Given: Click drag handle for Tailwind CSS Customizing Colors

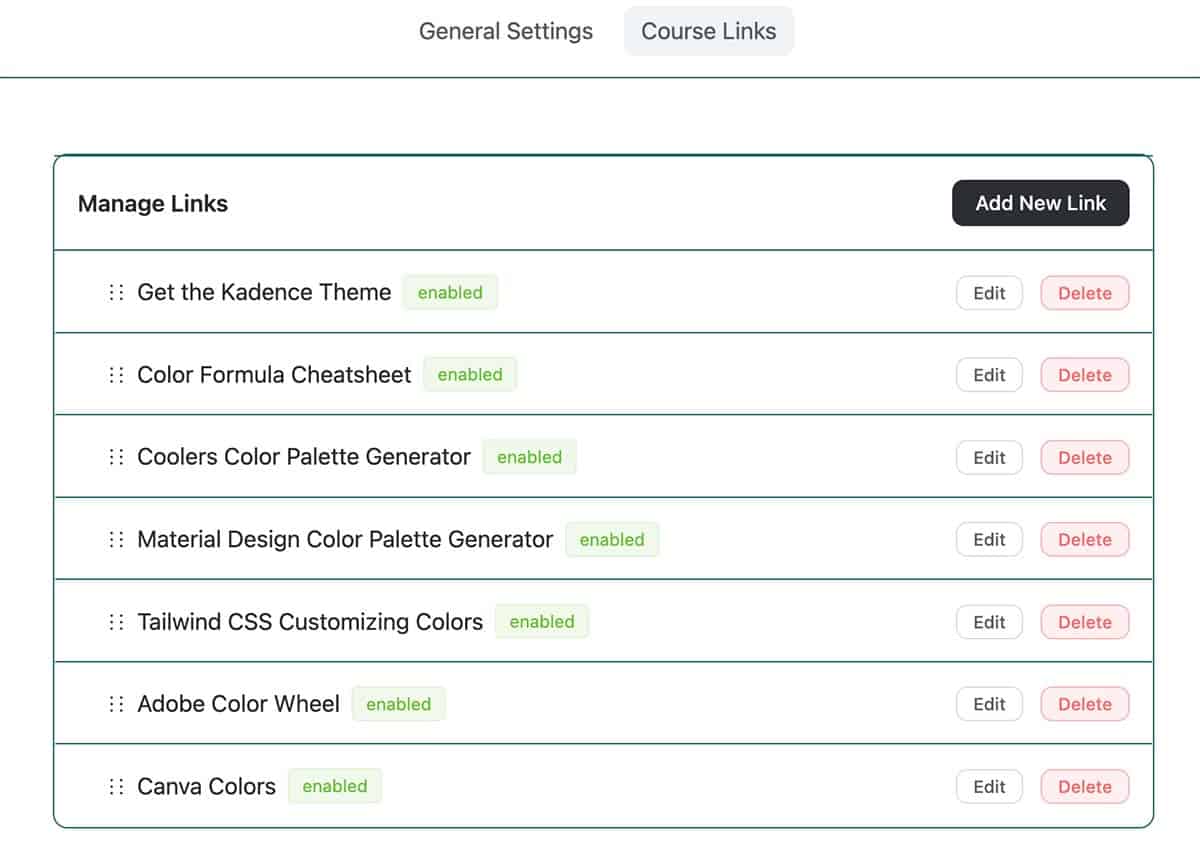Looking at the screenshot, I should click(116, 621).
